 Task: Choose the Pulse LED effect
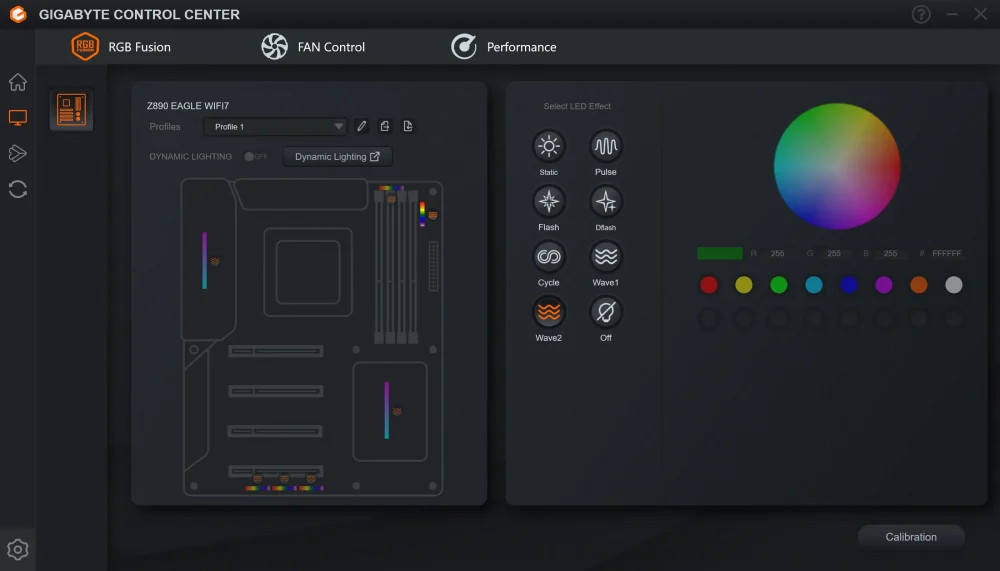point(605,146)
